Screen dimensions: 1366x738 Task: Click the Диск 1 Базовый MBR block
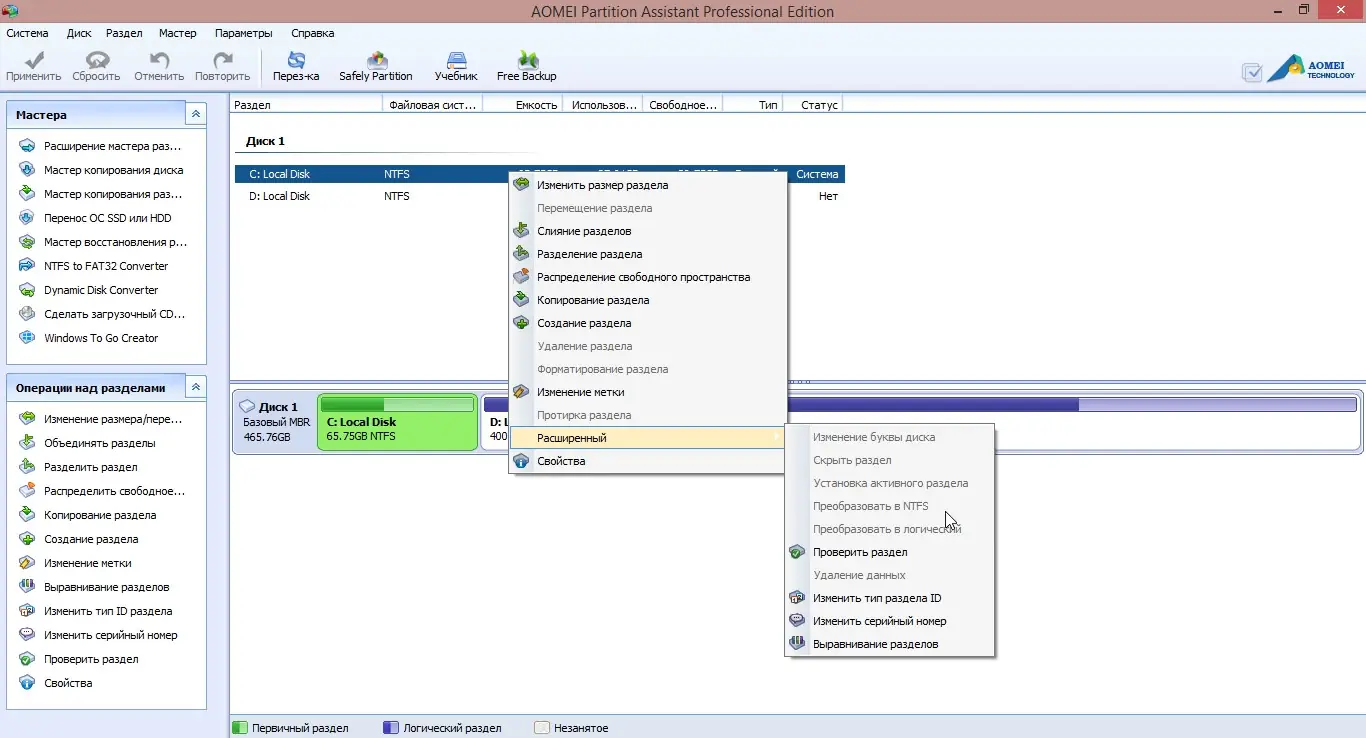(275, 422)
